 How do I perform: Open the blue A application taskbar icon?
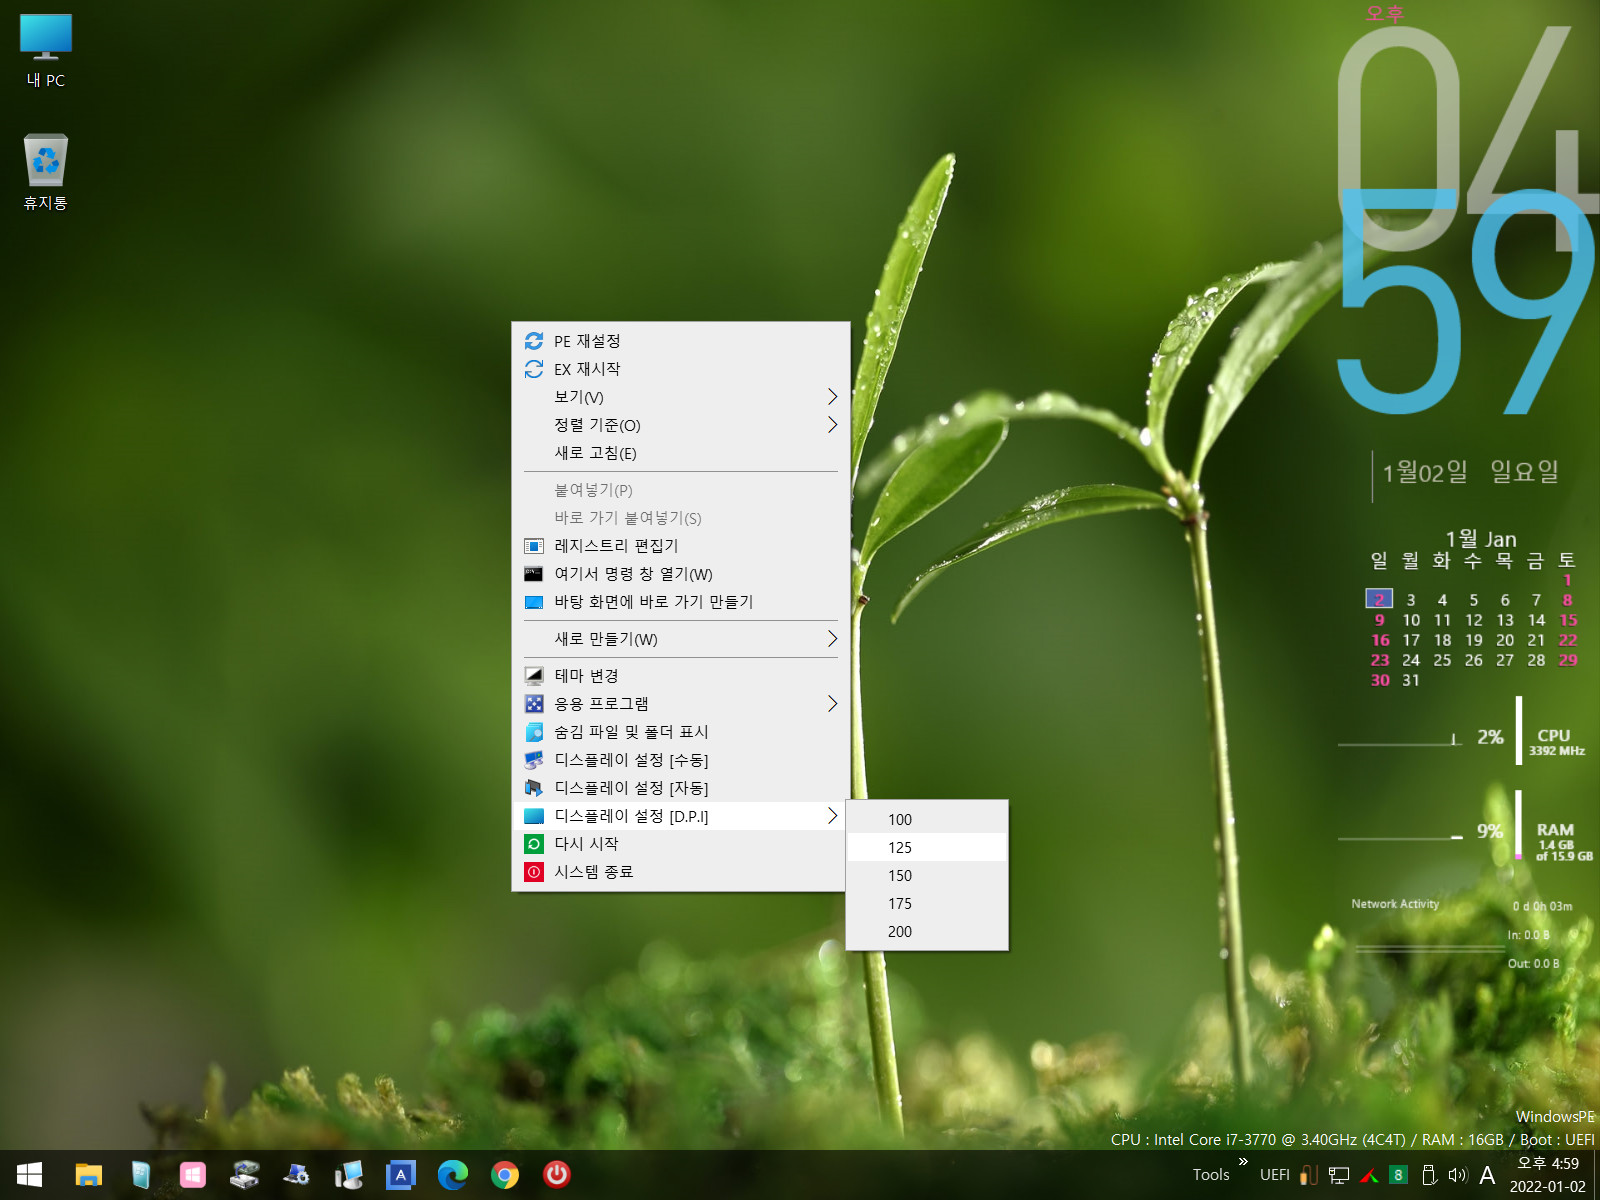[400, 1175]
